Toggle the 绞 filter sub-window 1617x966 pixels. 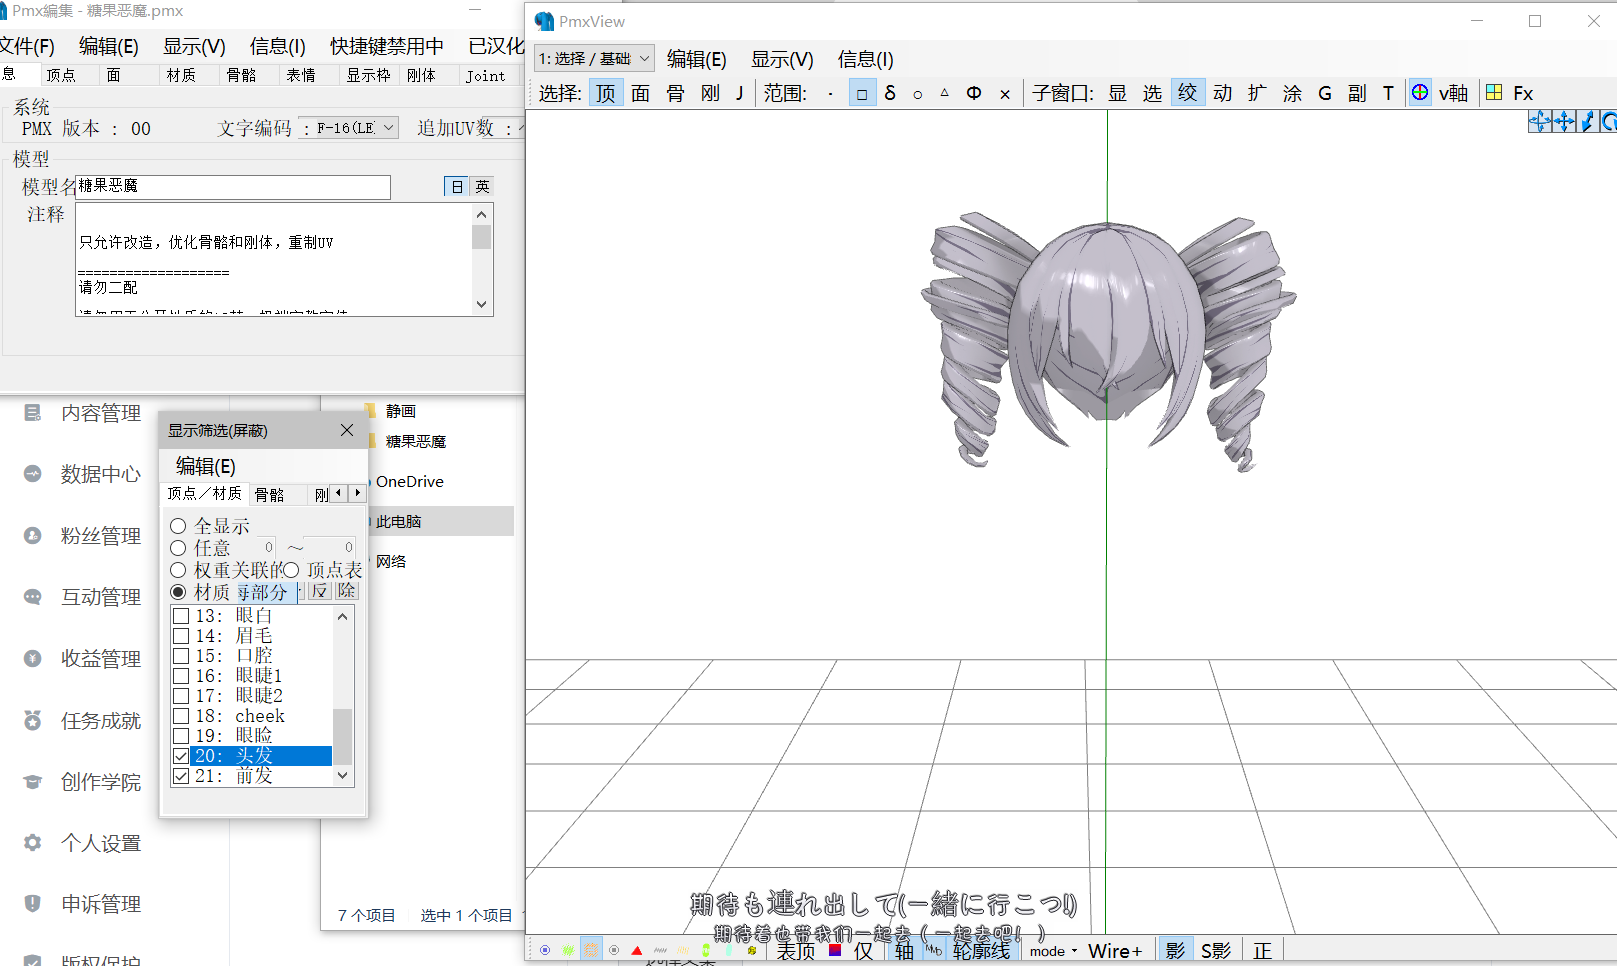coord(1188,93)
